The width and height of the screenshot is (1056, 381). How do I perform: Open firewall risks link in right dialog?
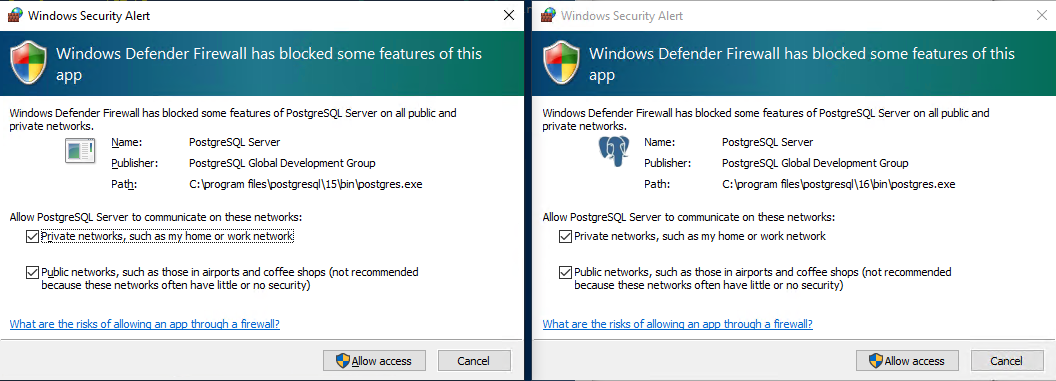point(678,324)
